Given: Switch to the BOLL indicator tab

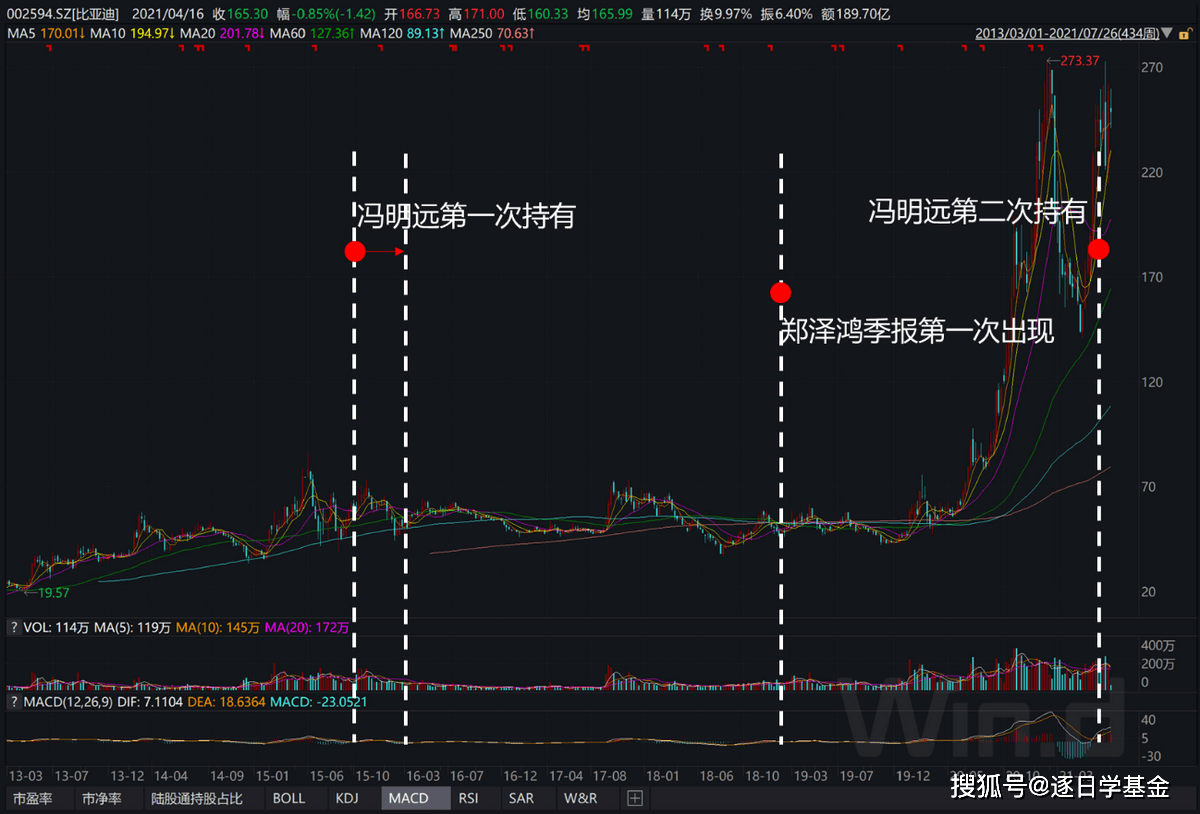Looking at the screenshot, I should tap(289, 798).
